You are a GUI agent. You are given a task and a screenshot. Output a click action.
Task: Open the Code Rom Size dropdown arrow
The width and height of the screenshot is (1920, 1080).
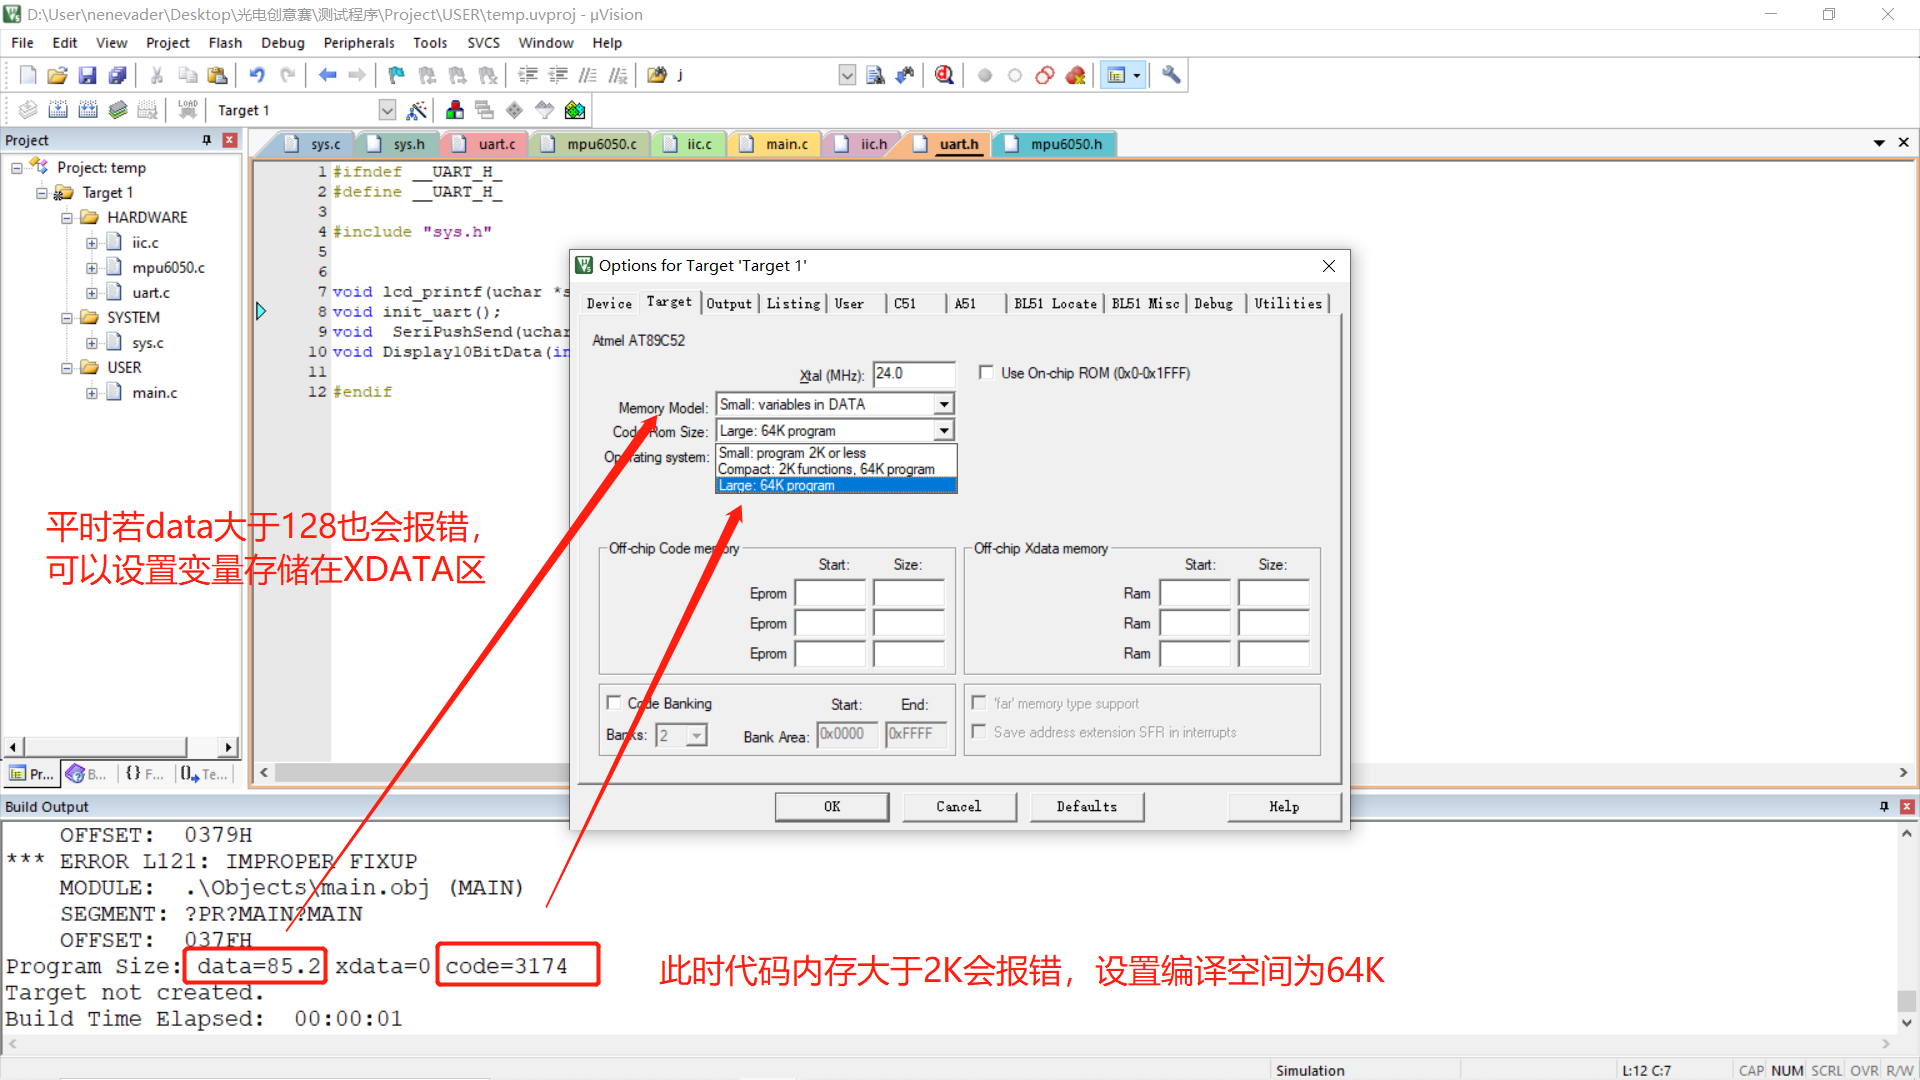943,430
